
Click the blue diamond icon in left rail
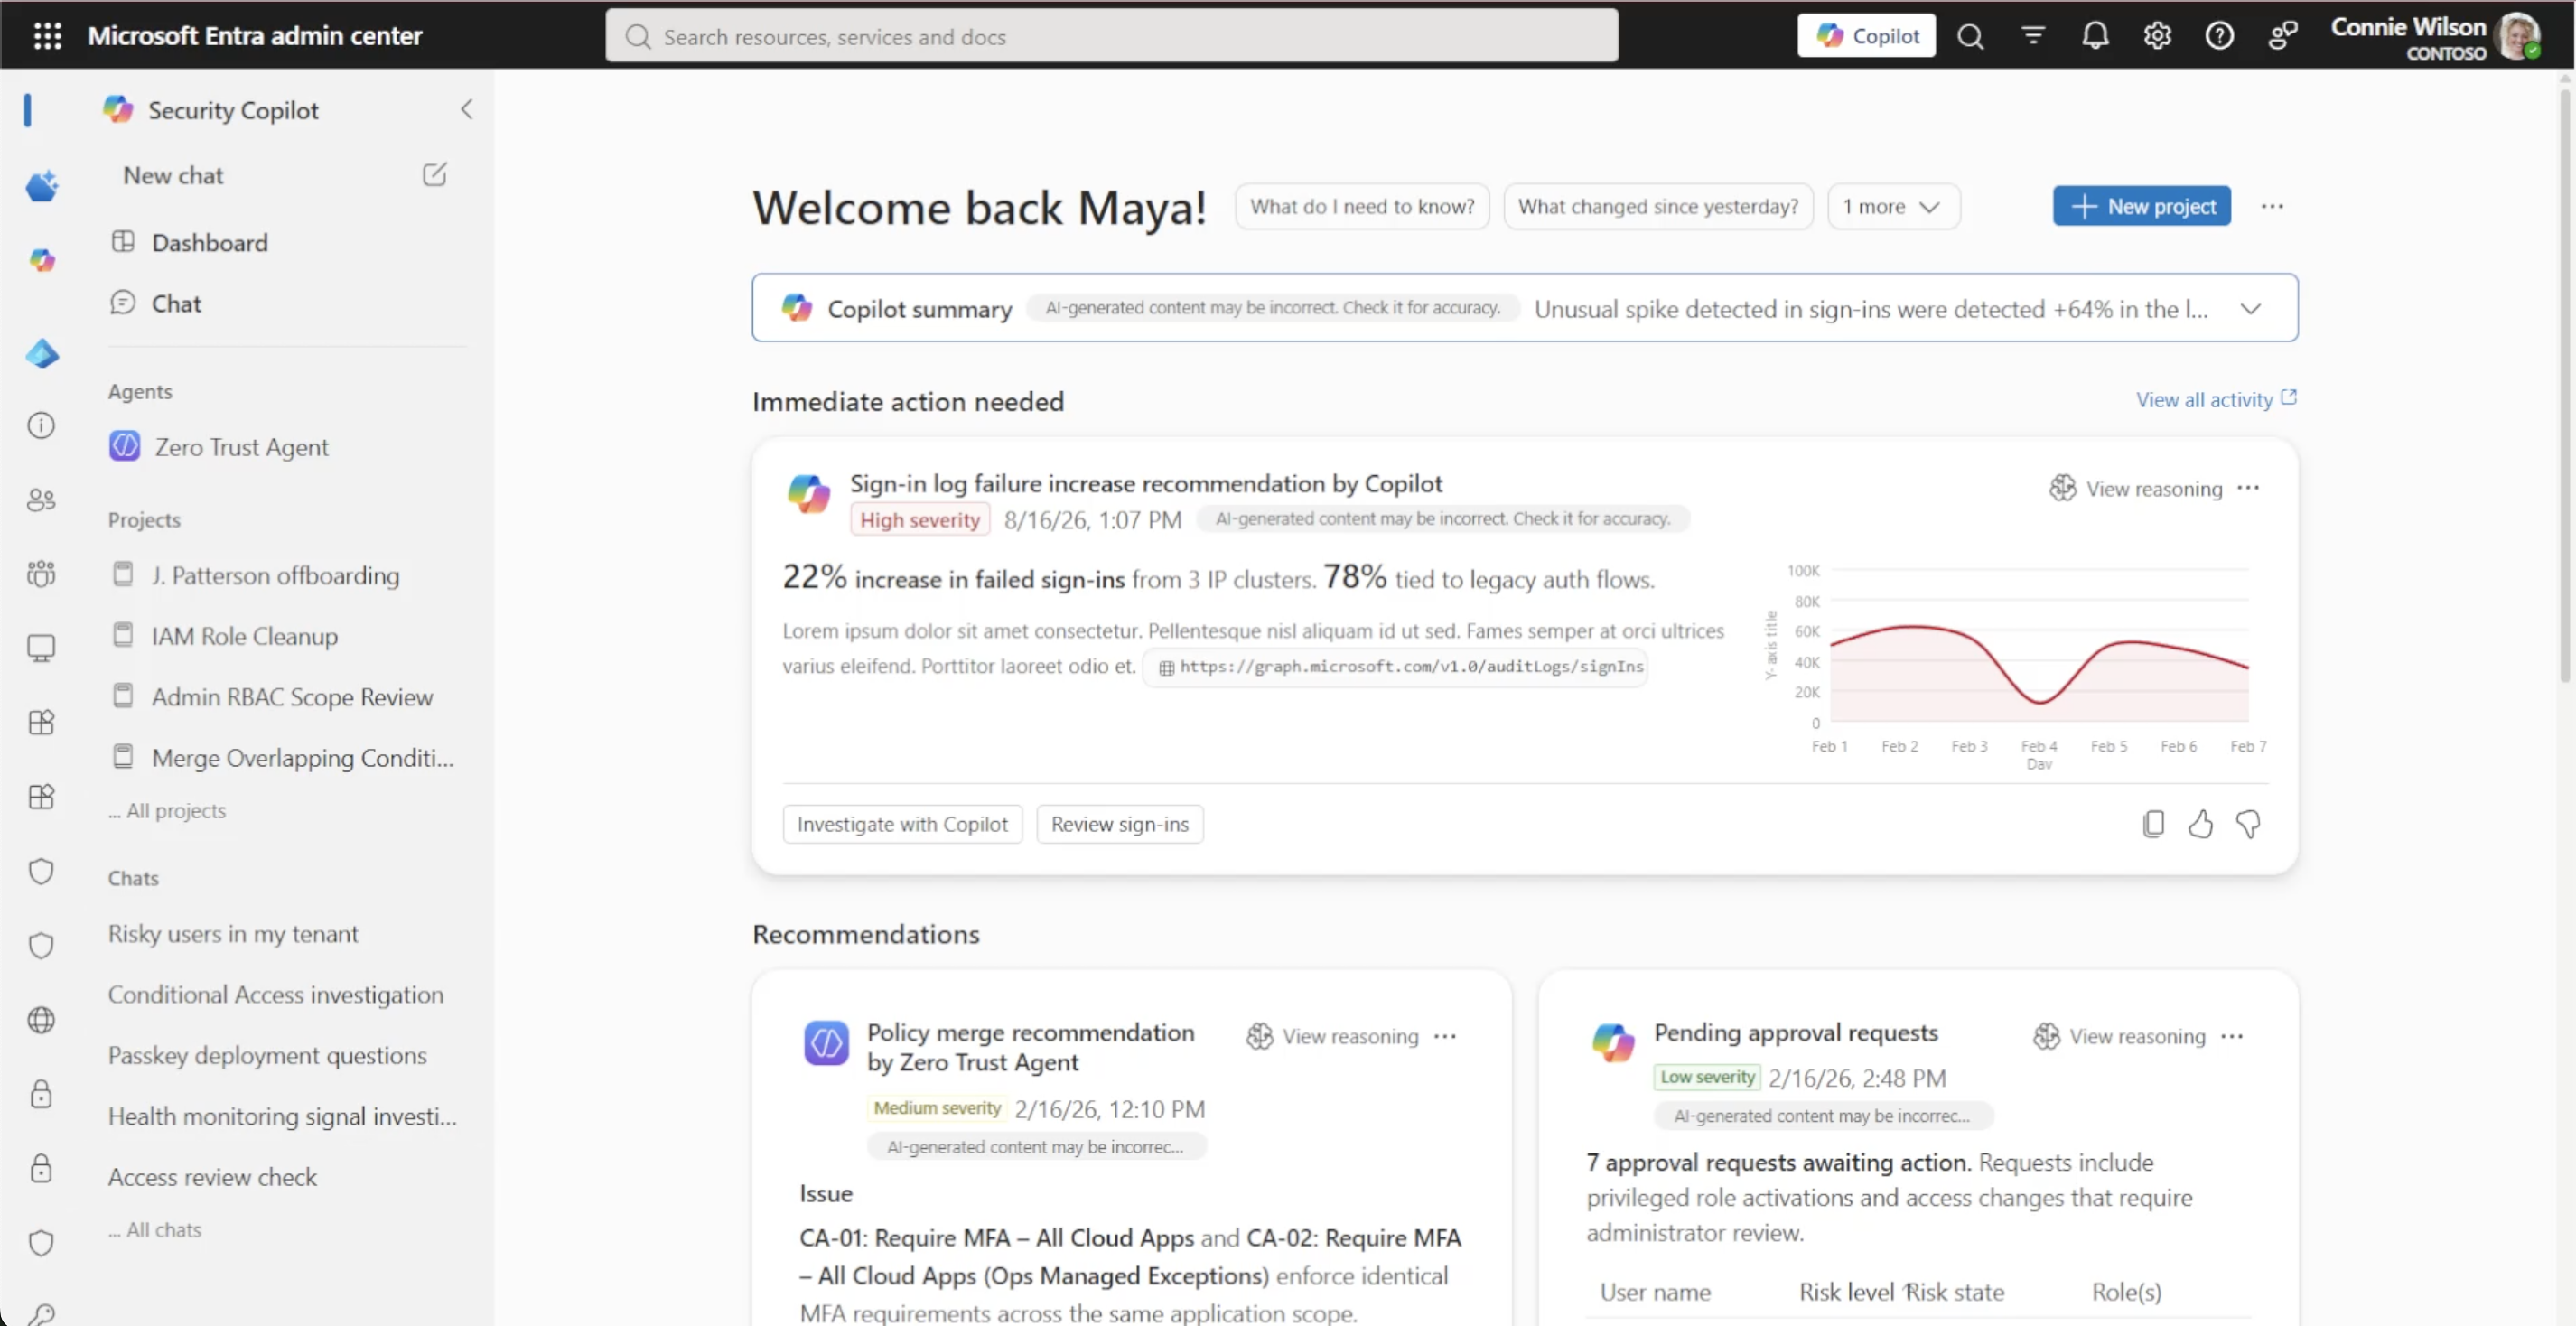(x=41, y=353)
